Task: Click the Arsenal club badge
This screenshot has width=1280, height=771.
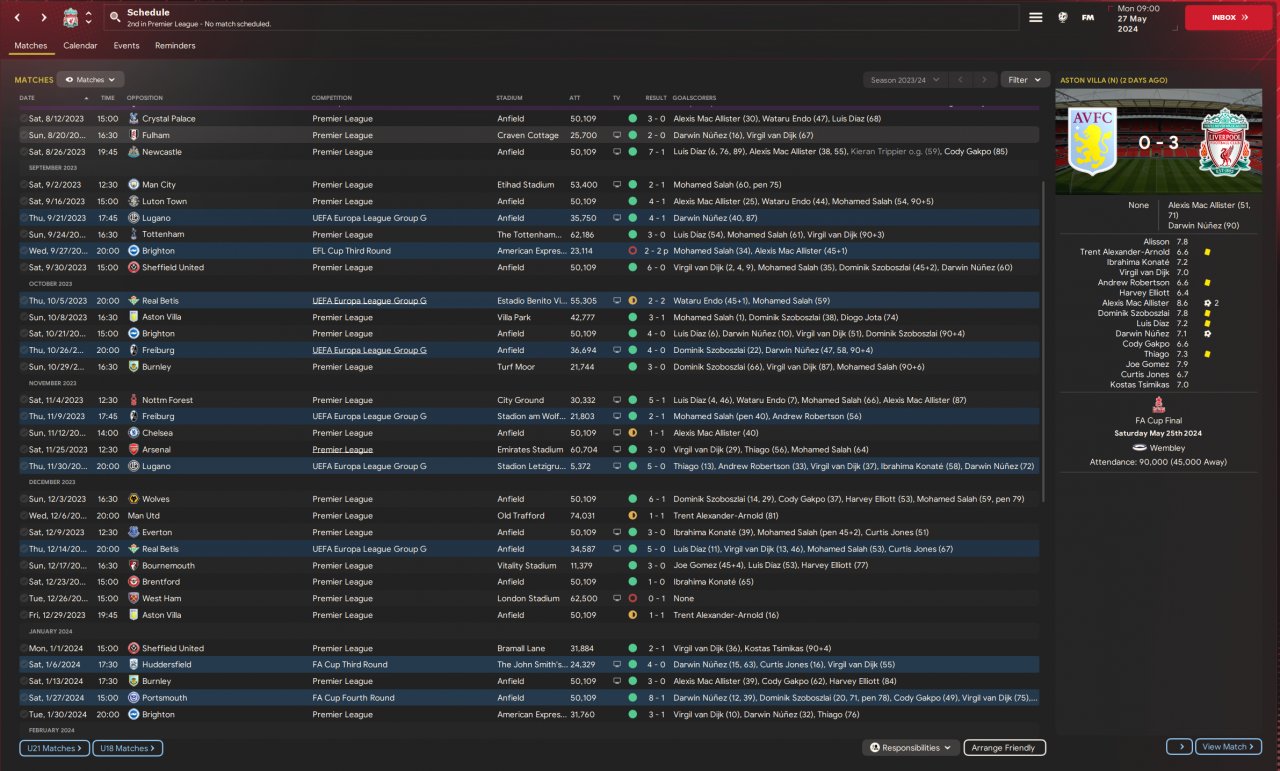Action: [x=133, y=450]
